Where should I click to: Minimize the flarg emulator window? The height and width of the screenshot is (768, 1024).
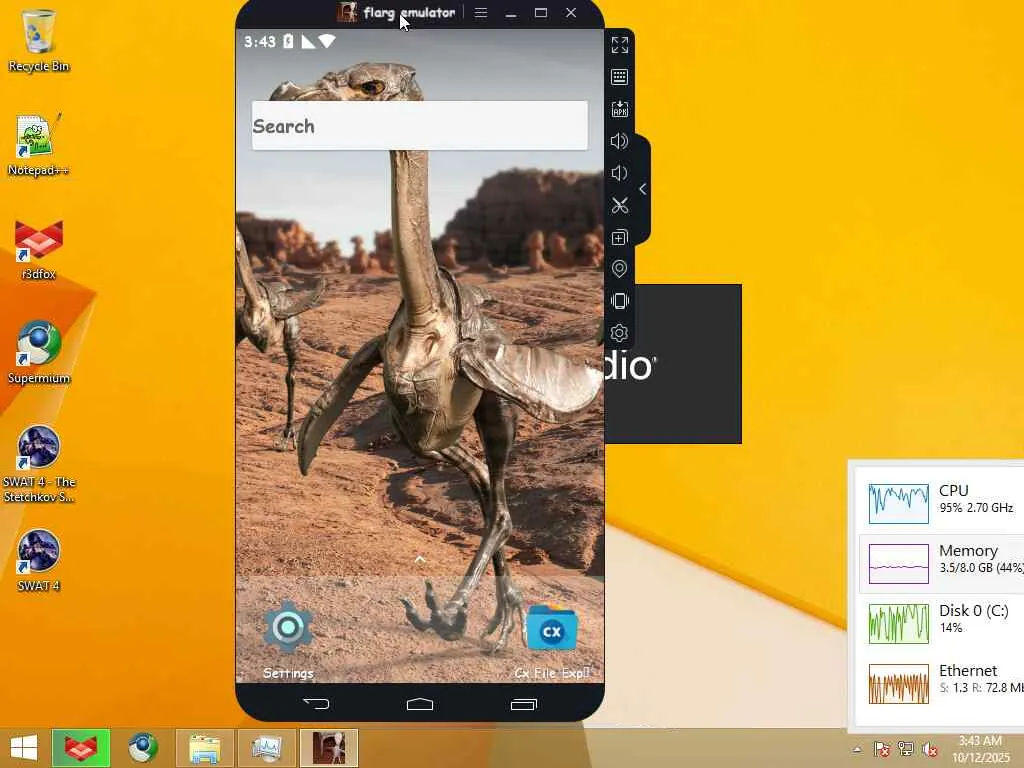coord(511,12)
